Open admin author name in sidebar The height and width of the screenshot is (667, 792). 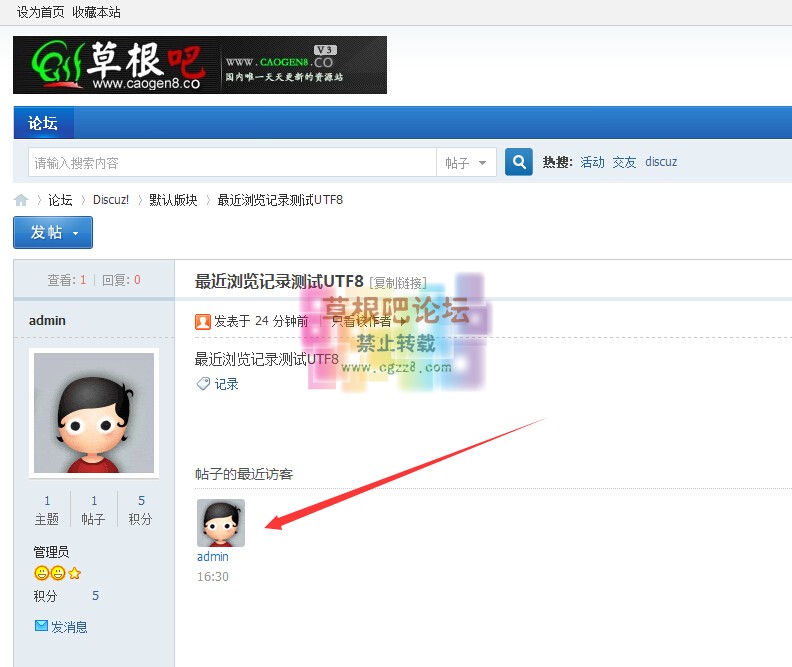coord(47,321)
